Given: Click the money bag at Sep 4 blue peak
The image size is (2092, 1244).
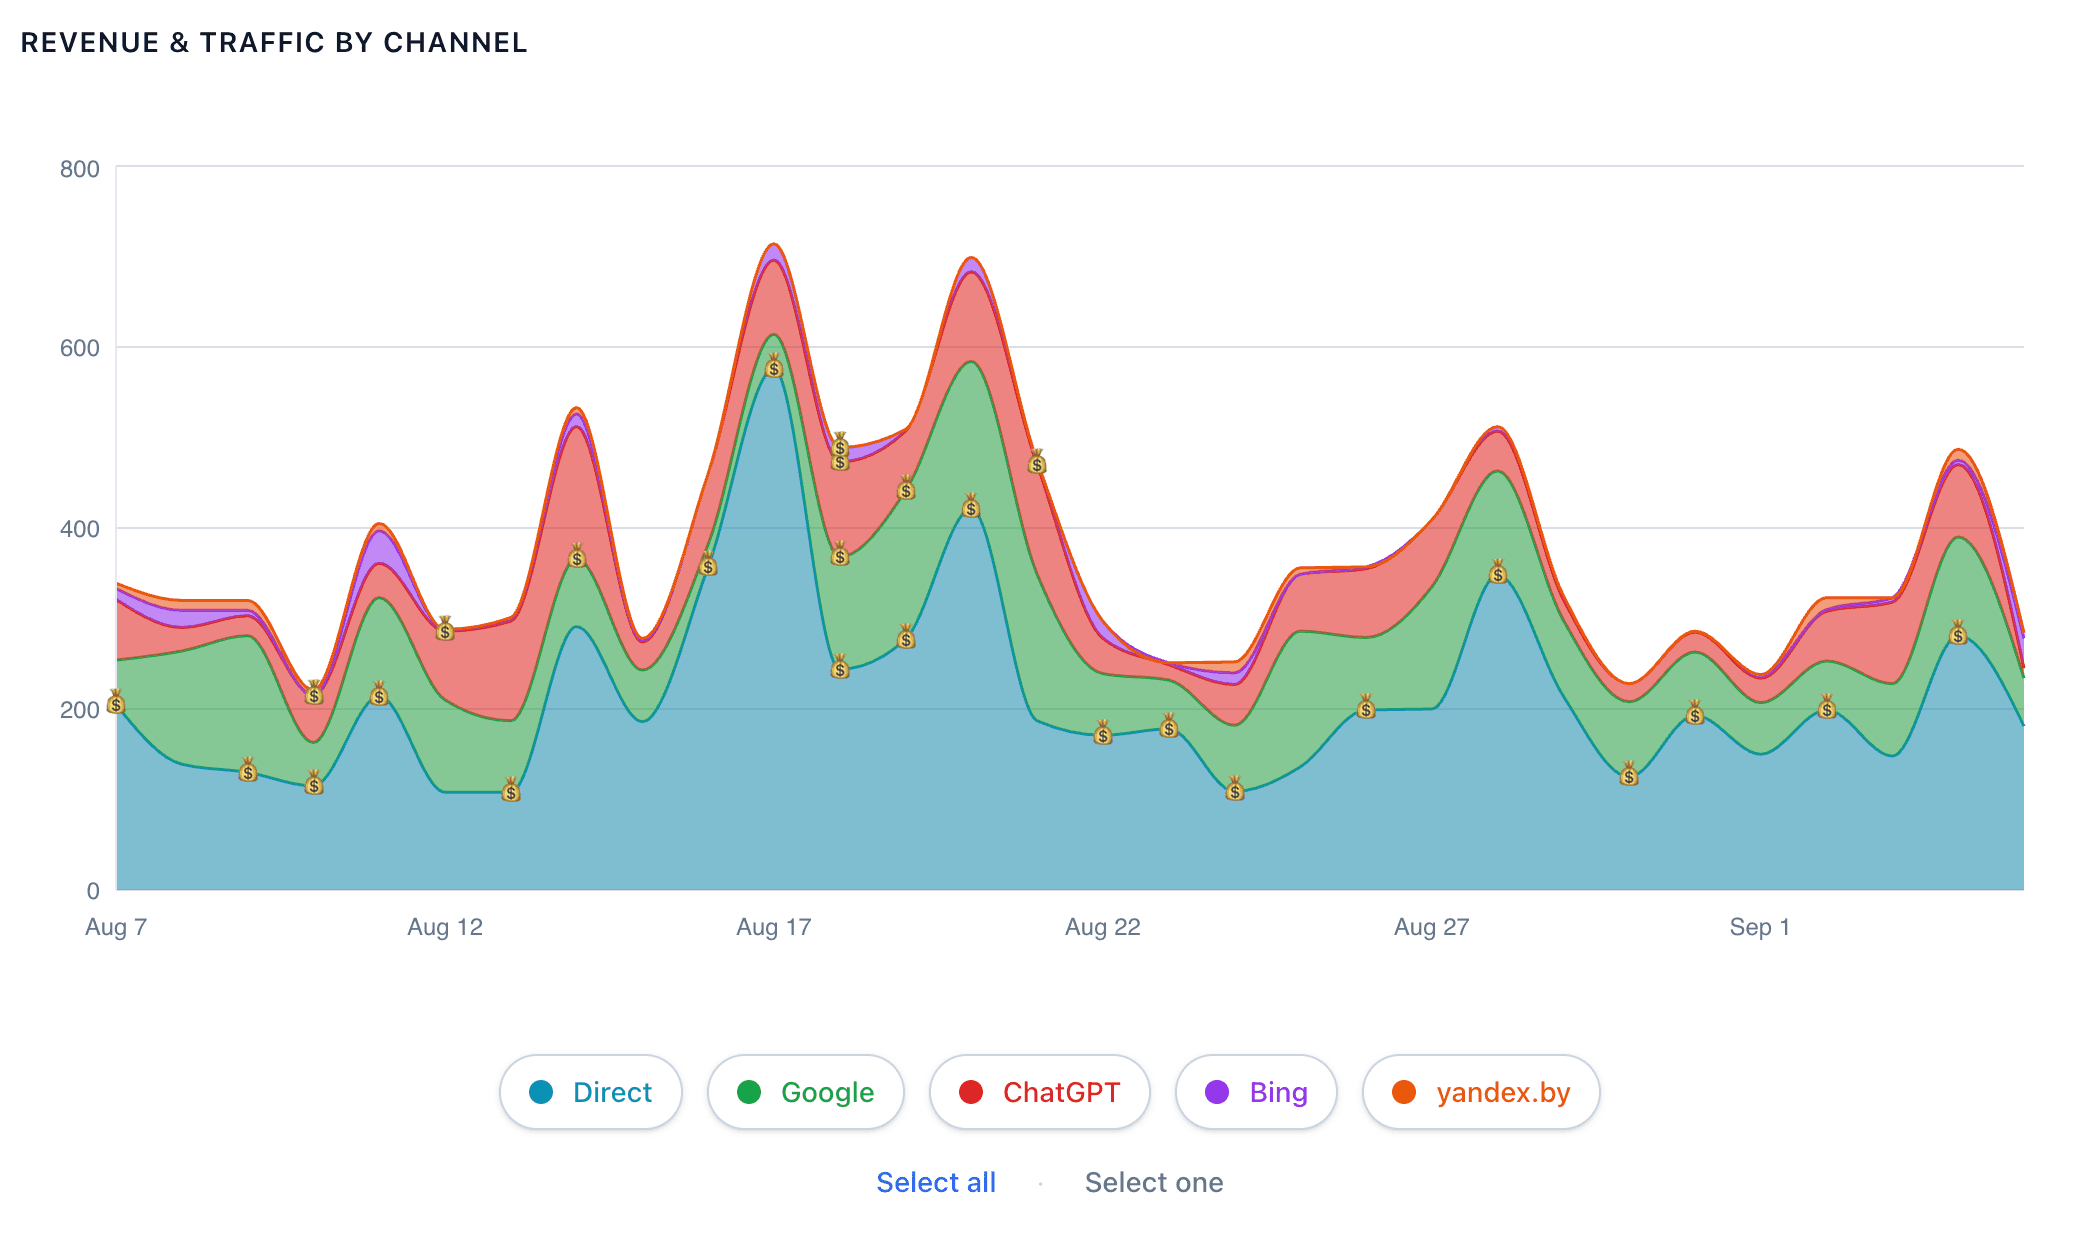Looking at the screenshot, I should [1958, 632].
